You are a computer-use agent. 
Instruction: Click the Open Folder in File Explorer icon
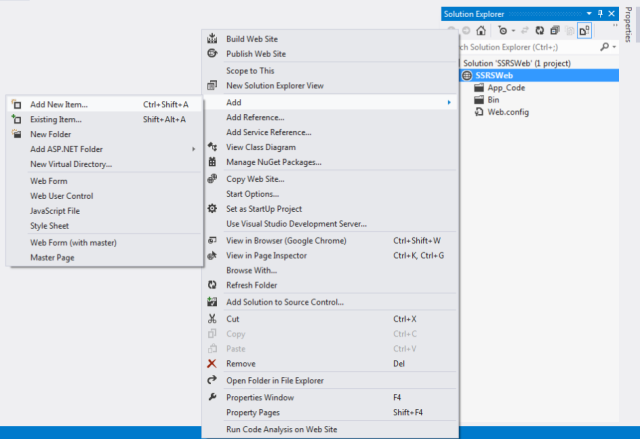[212, 380]
